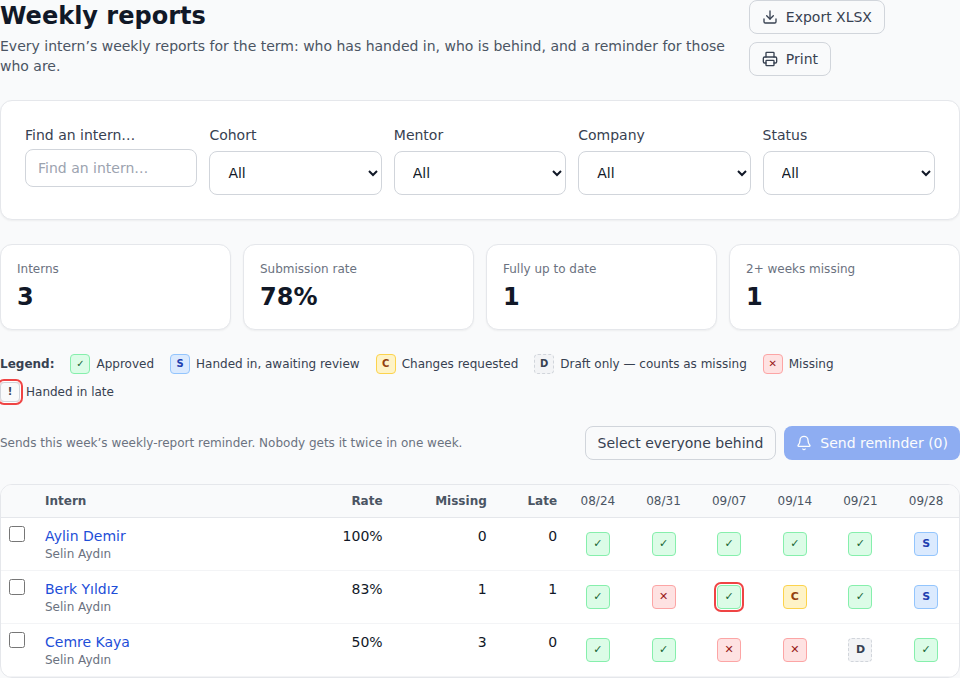Click the Approved legend swatch

tap(80, 364)
